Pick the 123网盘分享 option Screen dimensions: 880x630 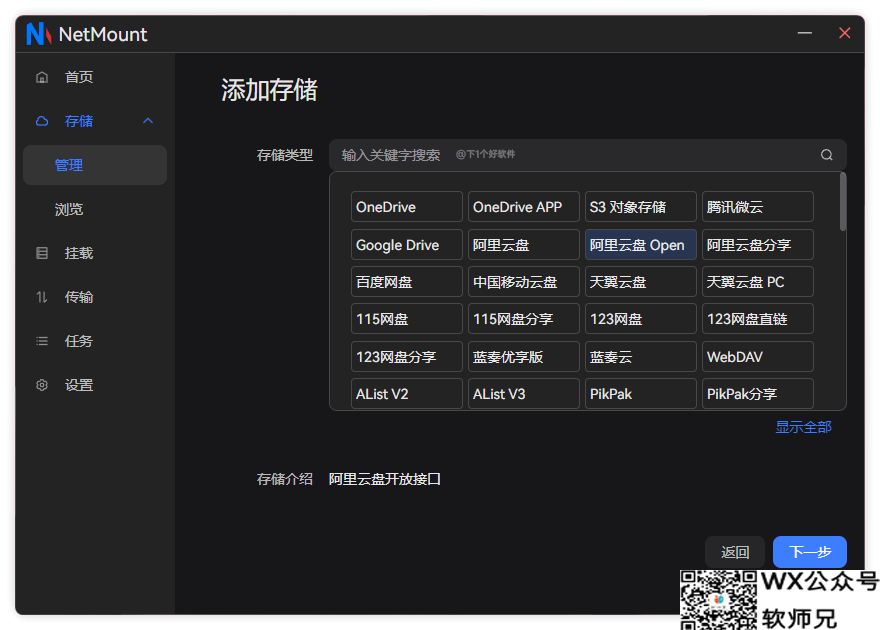click(407, 356)
